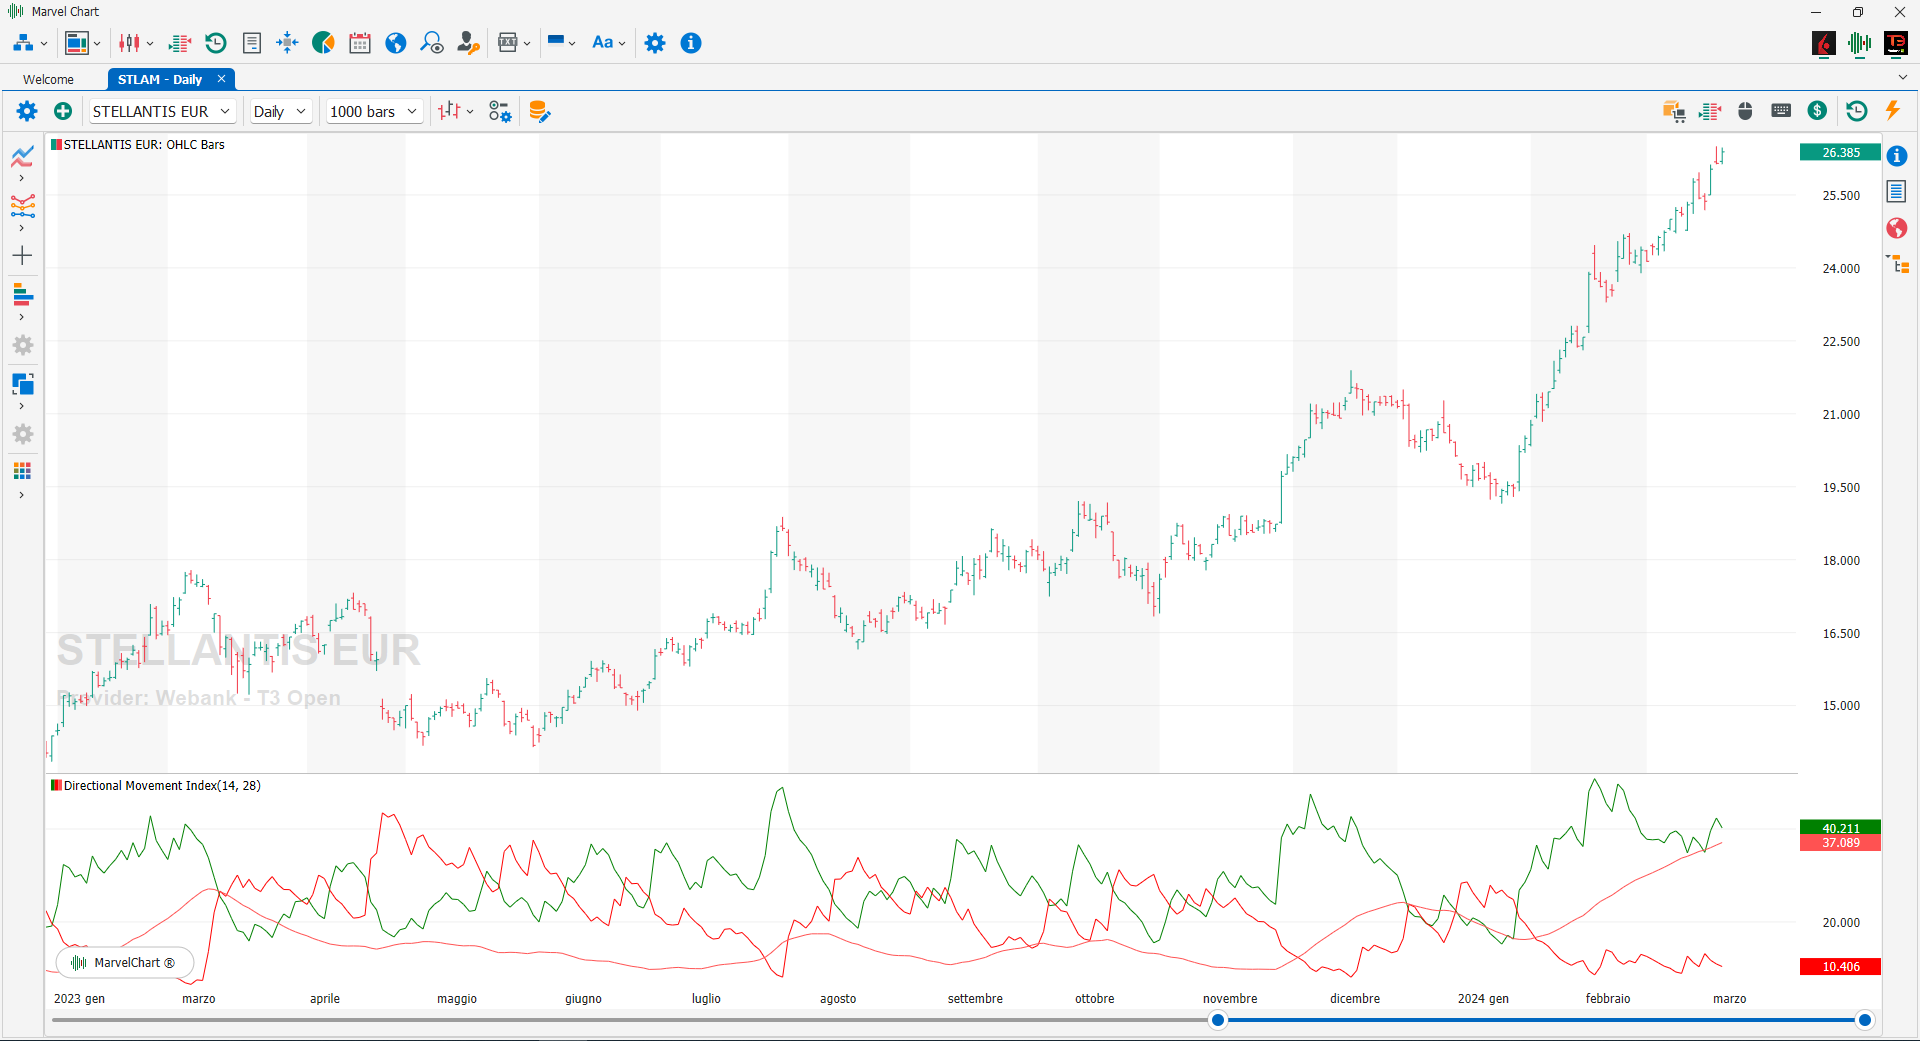Open the indicator list settings icon
This screenshot has height=1041, width=1920.
500,111
